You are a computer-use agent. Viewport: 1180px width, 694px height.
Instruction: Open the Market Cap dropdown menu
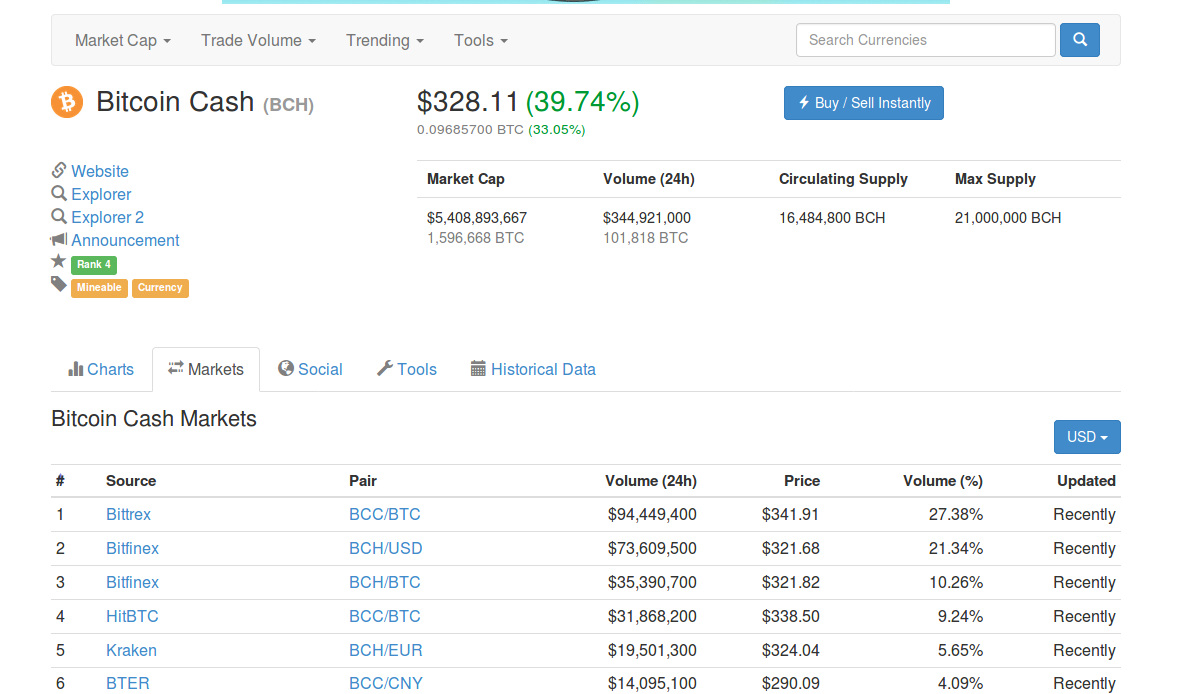(123, 41)
